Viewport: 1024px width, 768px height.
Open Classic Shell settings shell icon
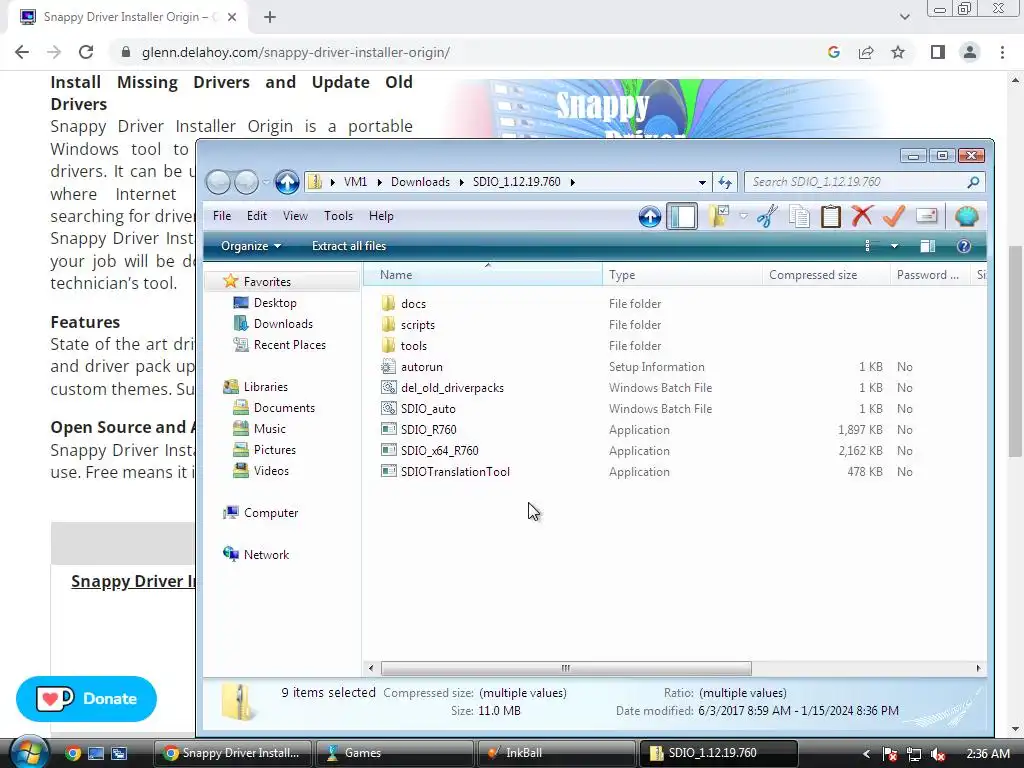point(967,216)
